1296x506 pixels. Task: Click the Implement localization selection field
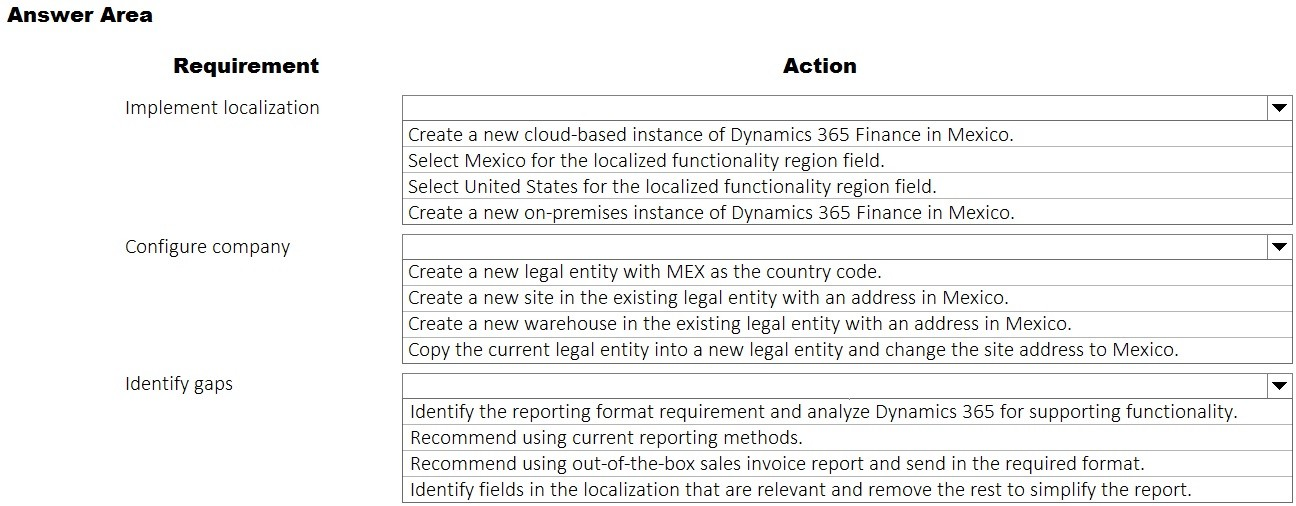coord(834,108)
